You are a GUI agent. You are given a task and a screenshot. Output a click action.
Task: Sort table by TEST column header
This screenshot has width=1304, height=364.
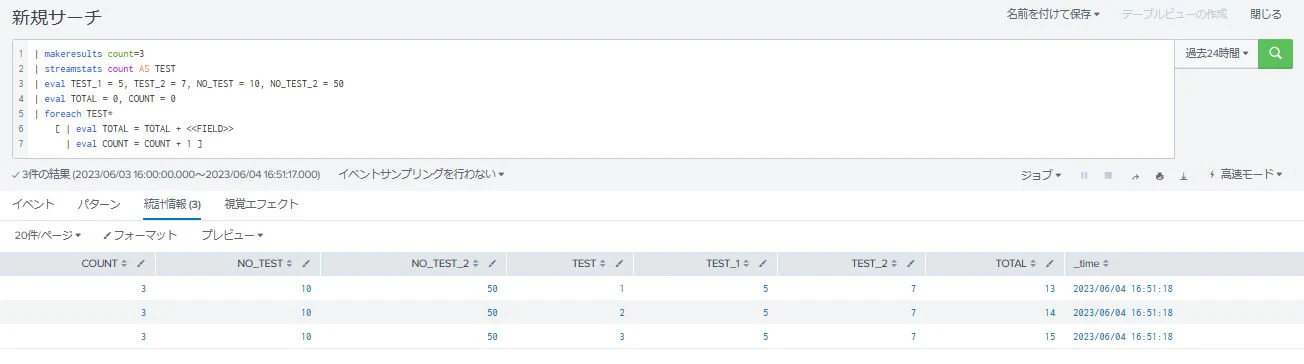tap(589, 264)
